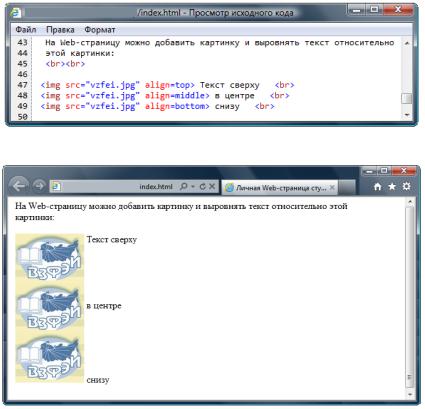Click scroll up arrow in source viewer

point(407,43)
